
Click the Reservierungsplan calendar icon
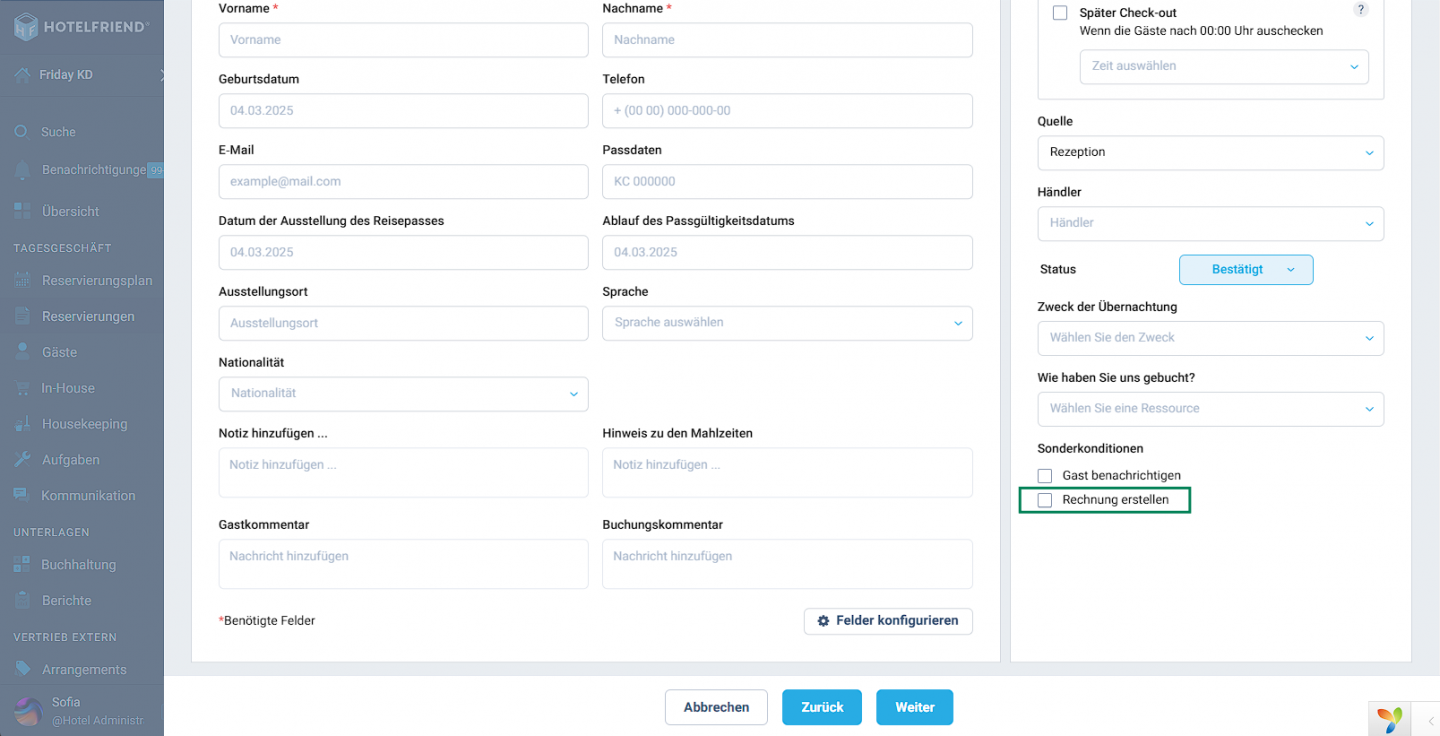(x=22, y=280)
